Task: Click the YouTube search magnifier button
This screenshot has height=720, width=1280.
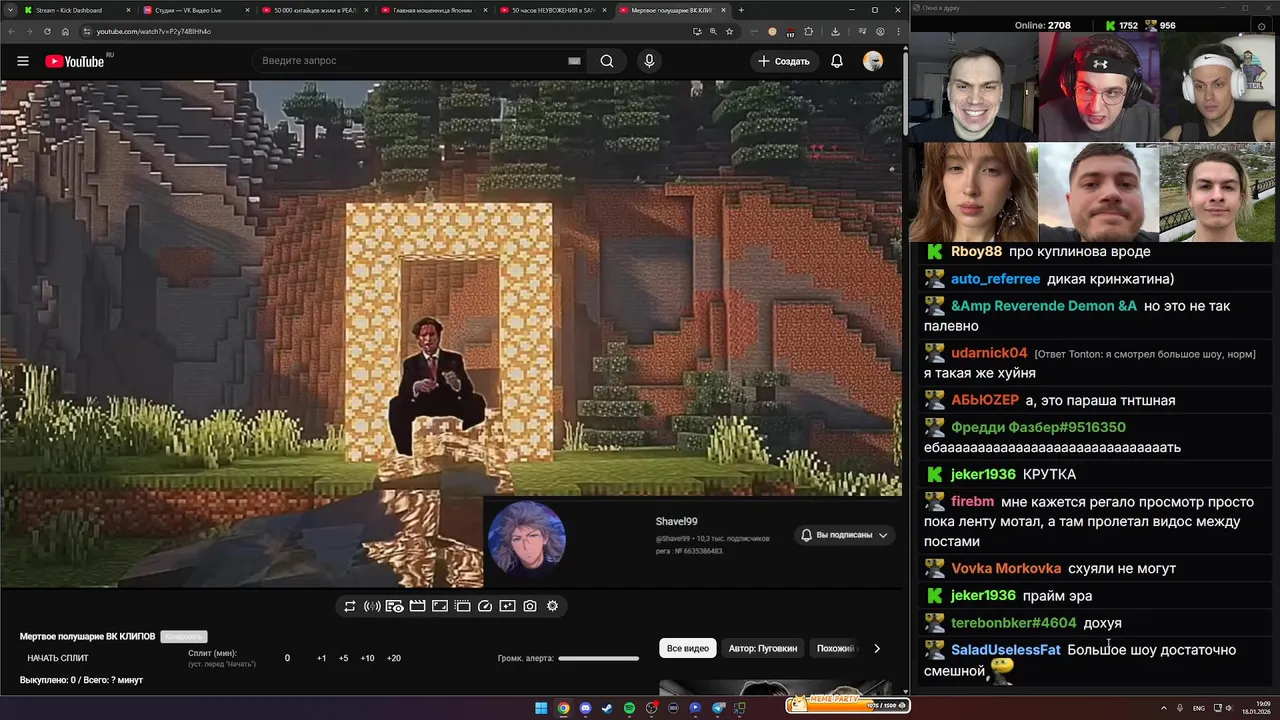Action: pyautogui.click(x=607, y=61)
